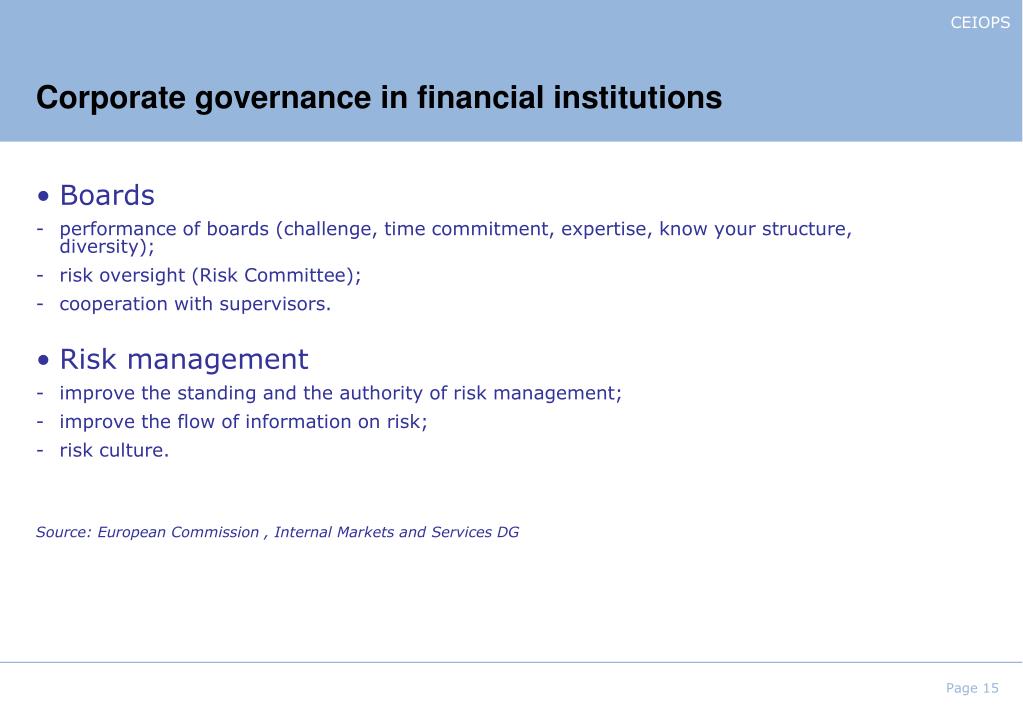The height and width of the screenshot is (708, 1023).
Task: Select the 'Risk management' bullet heading
Action: (184, 360)
